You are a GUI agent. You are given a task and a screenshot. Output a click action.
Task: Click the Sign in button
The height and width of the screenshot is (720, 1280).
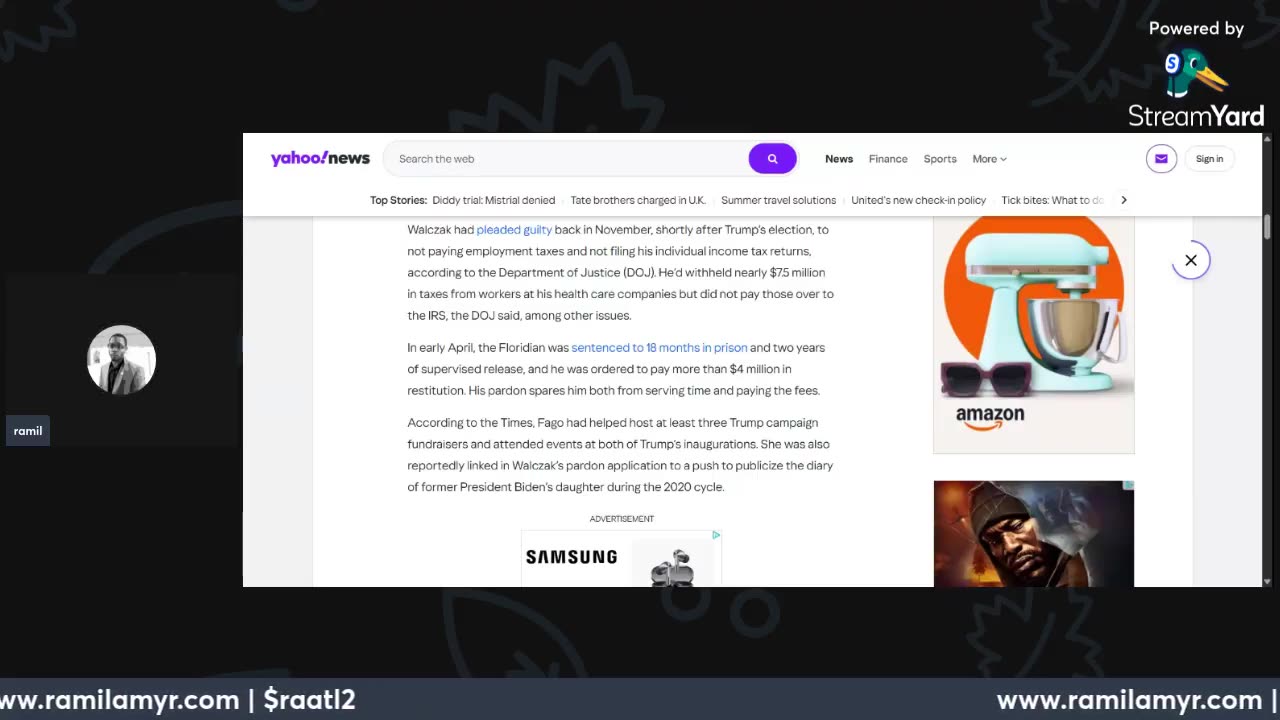[x=1209, y=159]
